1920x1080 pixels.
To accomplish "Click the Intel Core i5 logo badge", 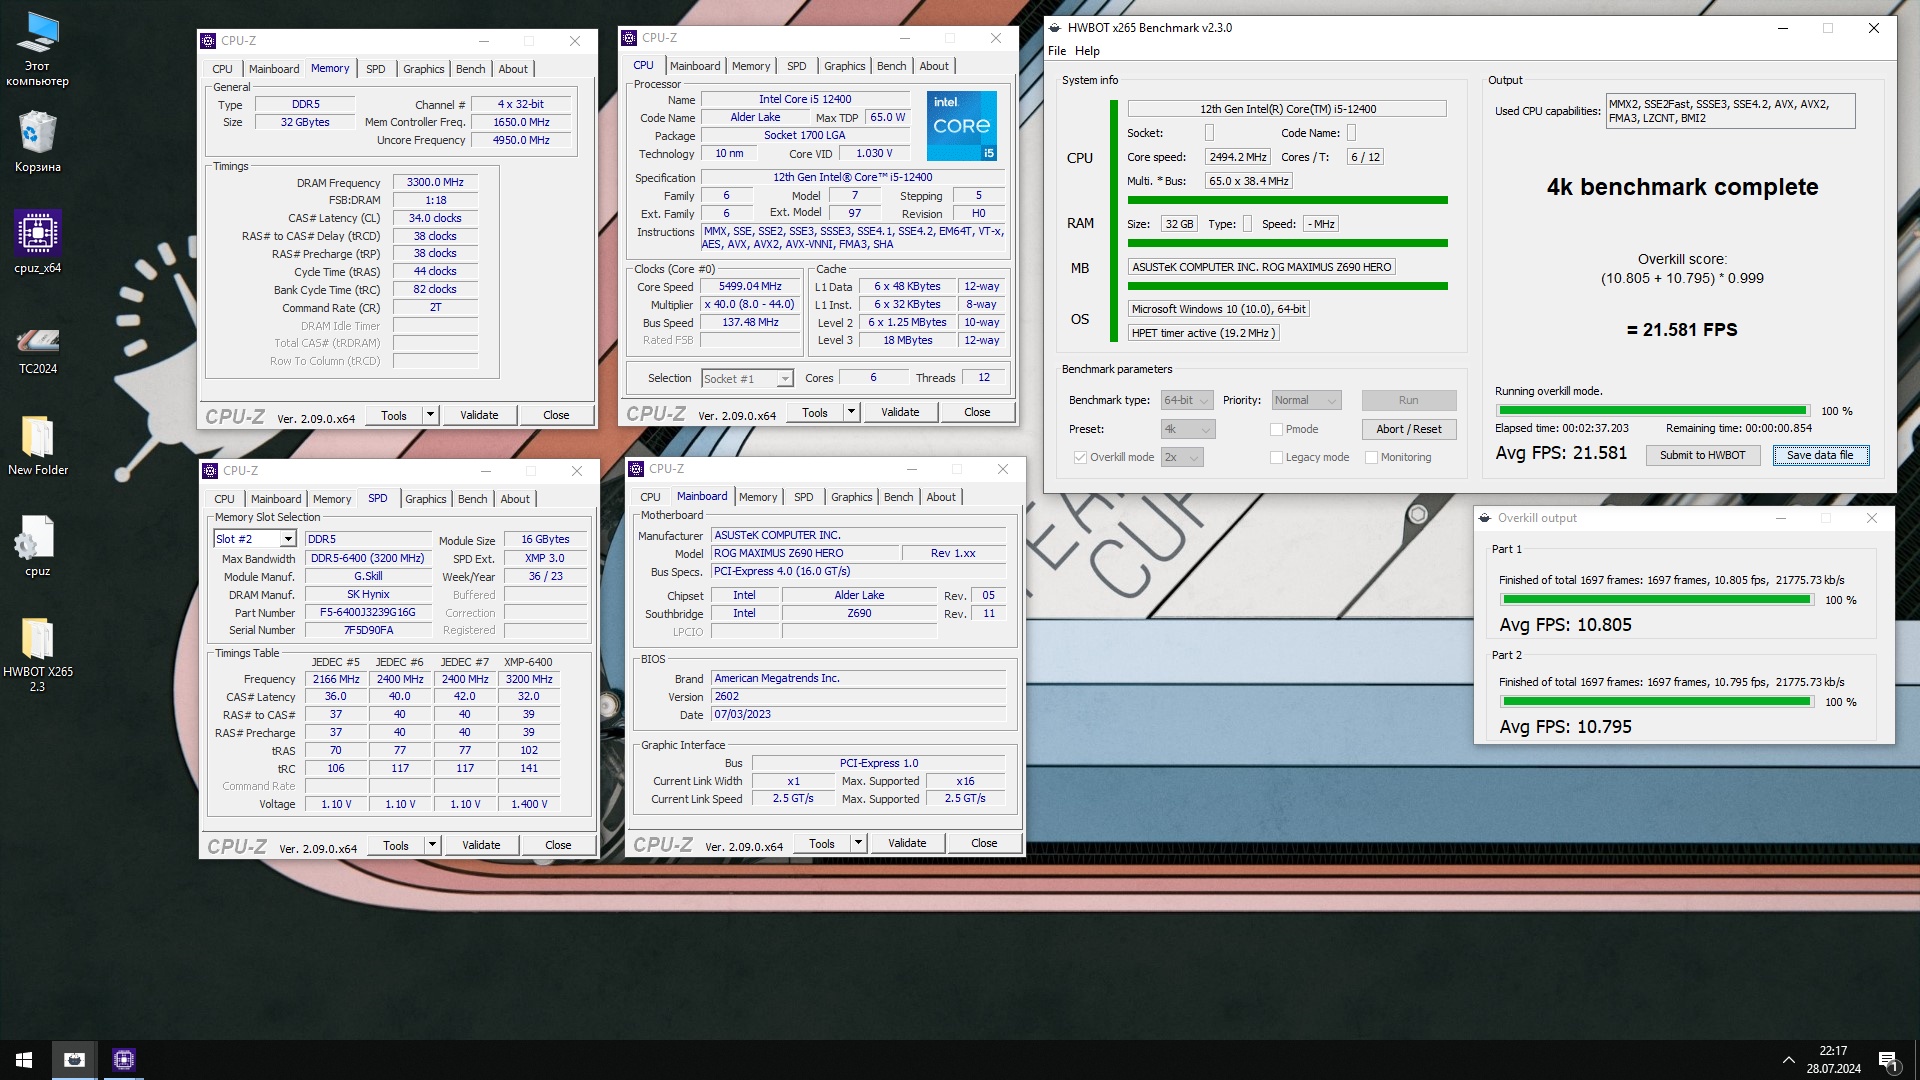I will 961,126.
